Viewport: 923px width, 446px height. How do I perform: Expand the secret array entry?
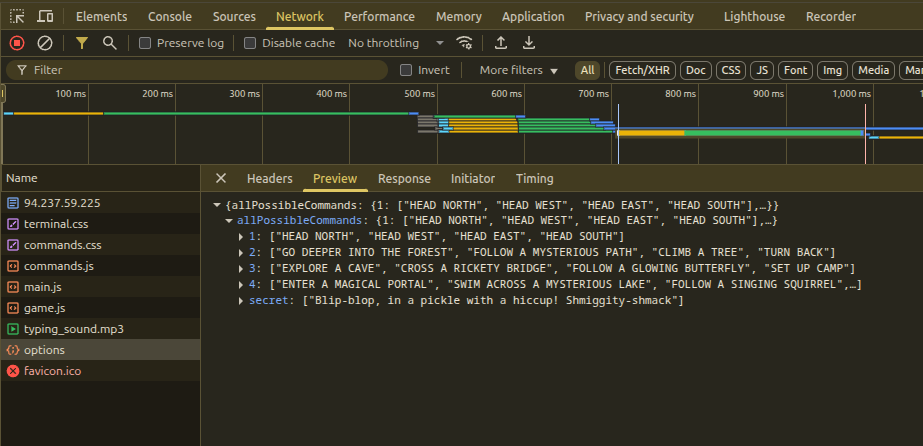(x=241, y=301)
